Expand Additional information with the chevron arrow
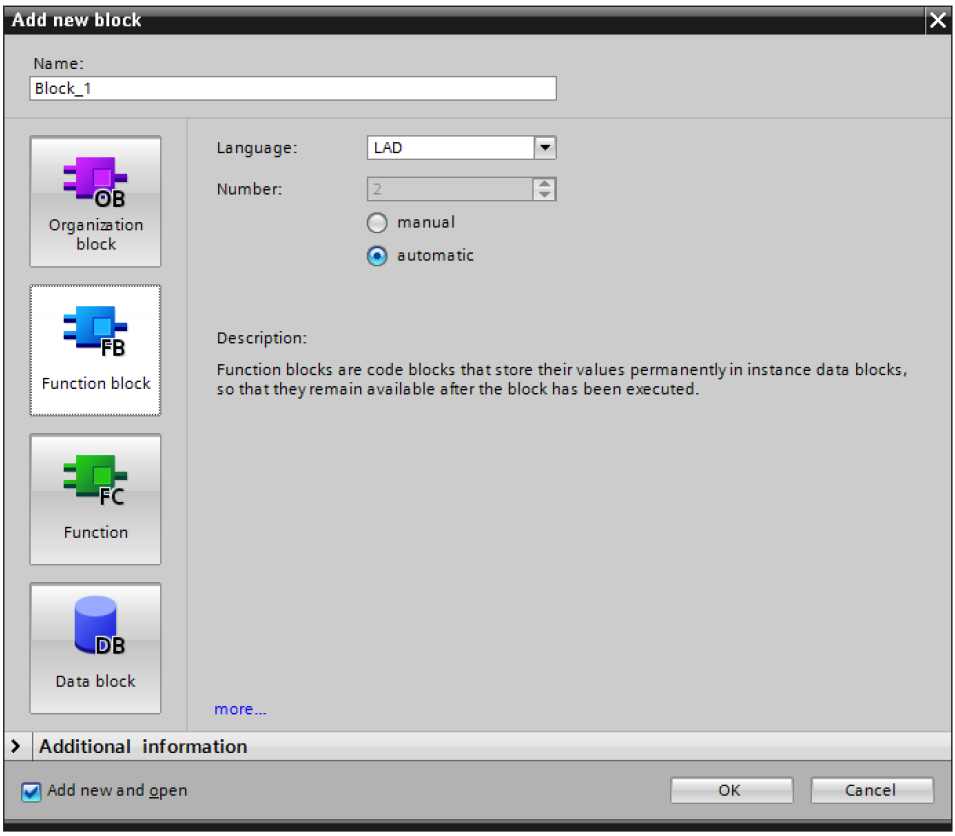The height and width of the screenshot is (836, 955). 16,746
